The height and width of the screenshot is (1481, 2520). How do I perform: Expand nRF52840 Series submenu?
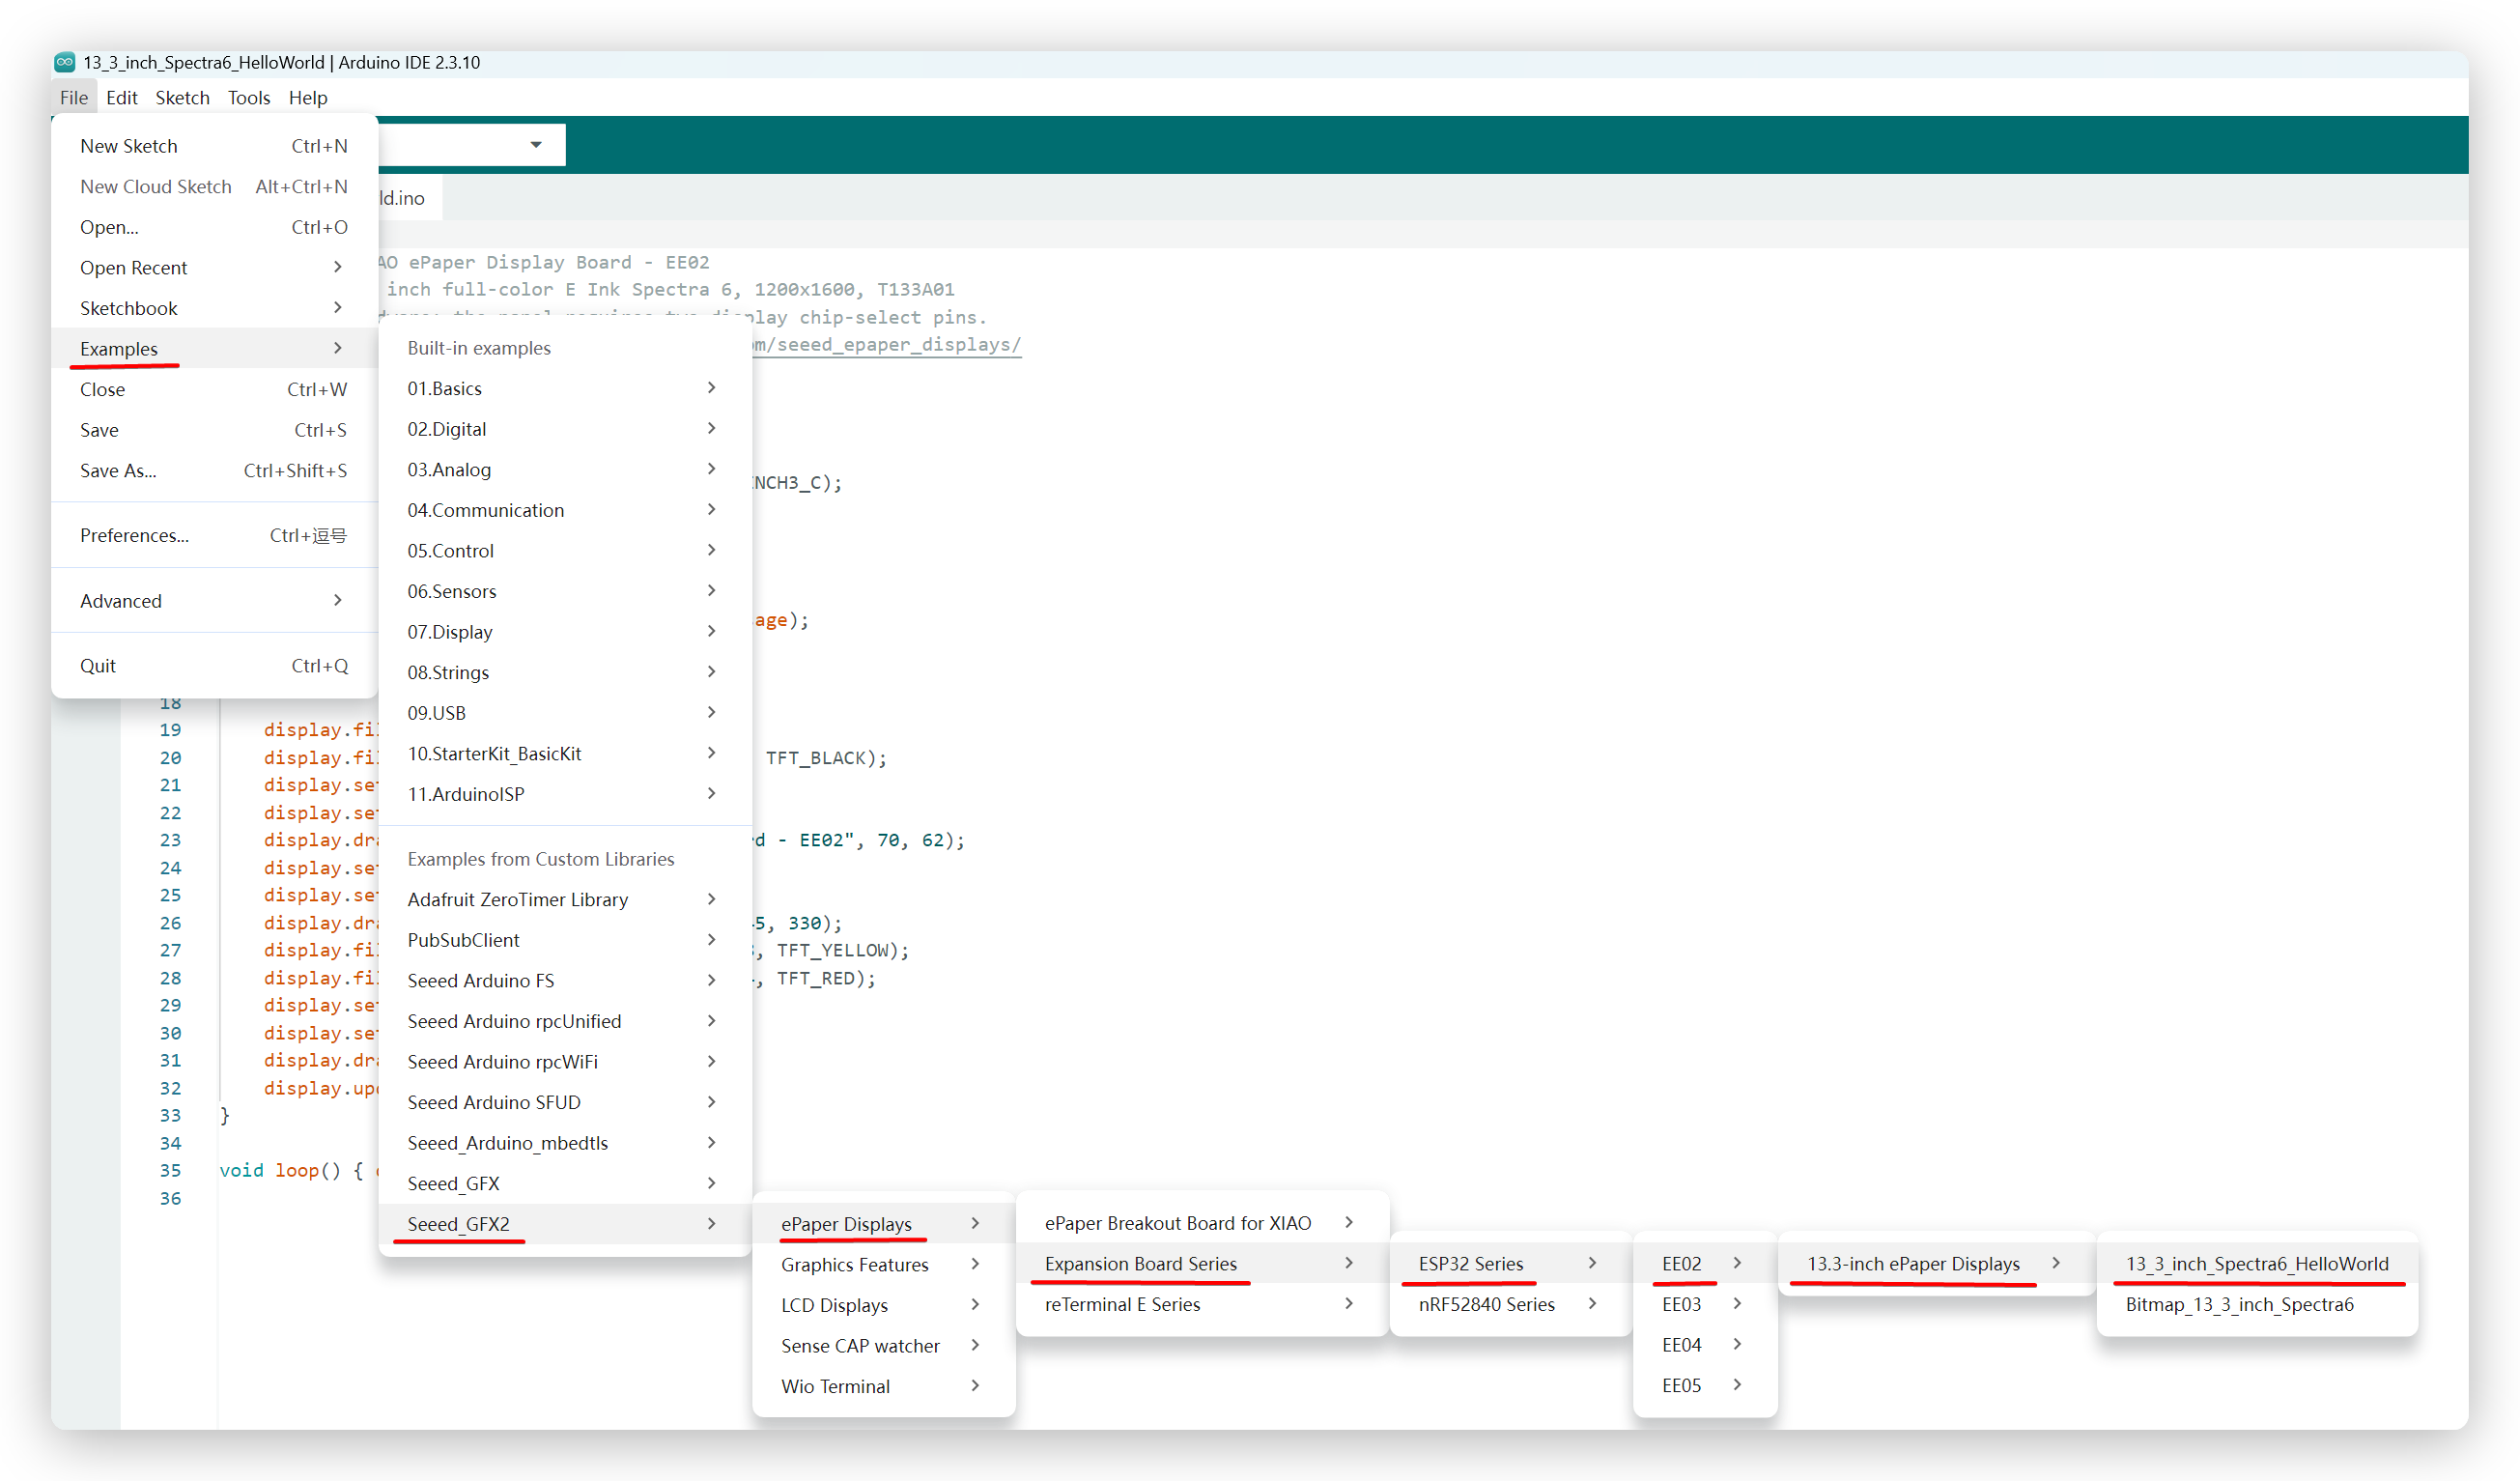[1510, 1304]
